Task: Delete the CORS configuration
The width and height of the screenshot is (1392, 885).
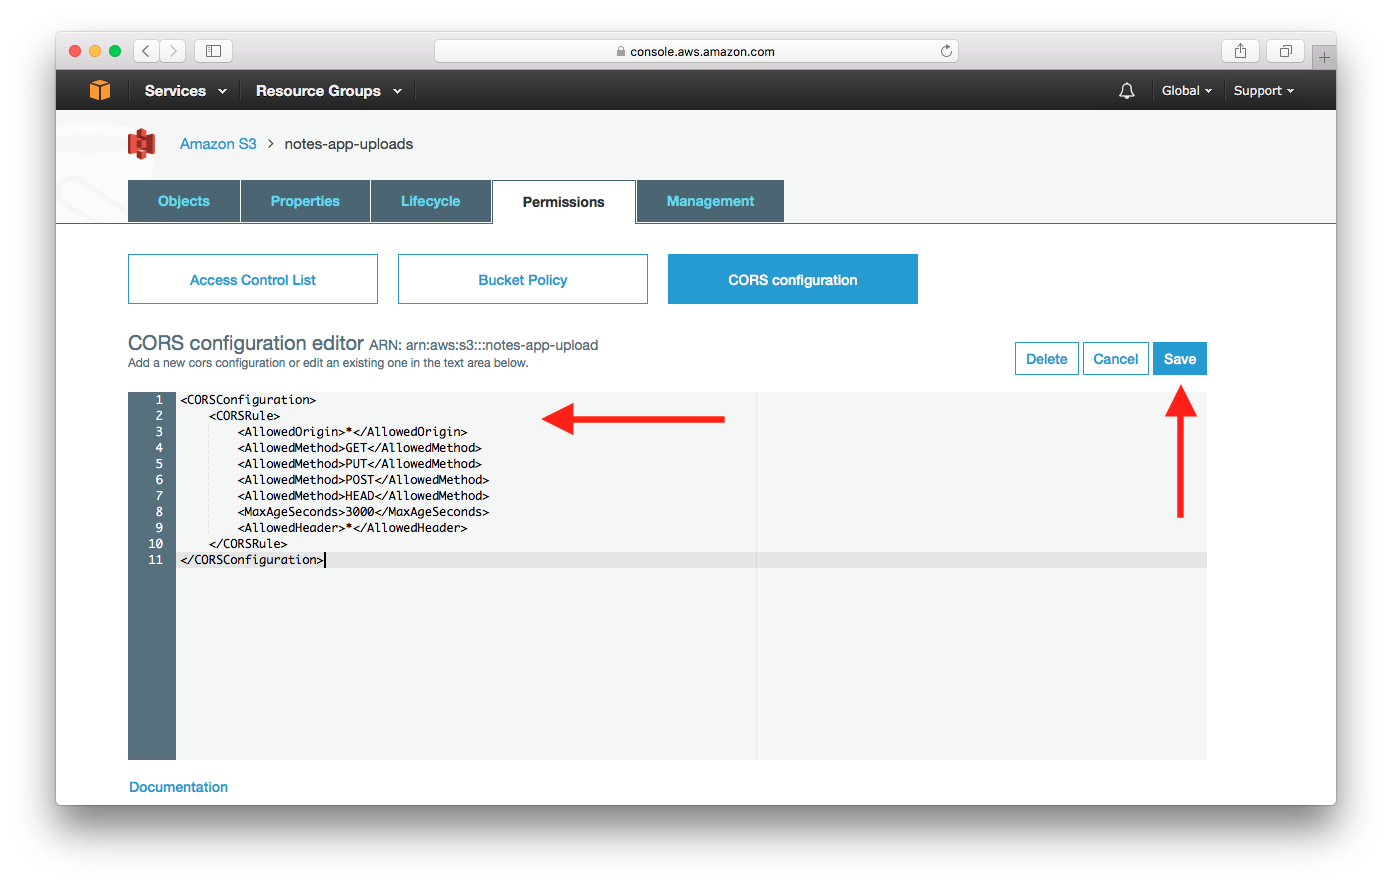Action: click(x=1047, y=359)
